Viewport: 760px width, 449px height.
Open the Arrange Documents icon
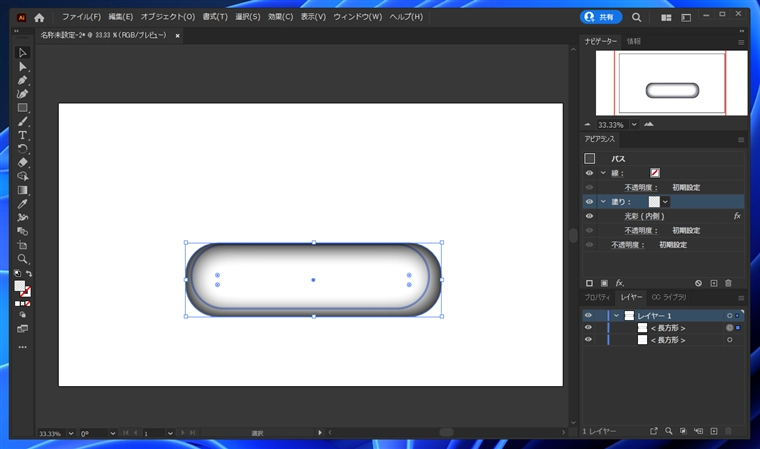[666, 17]
